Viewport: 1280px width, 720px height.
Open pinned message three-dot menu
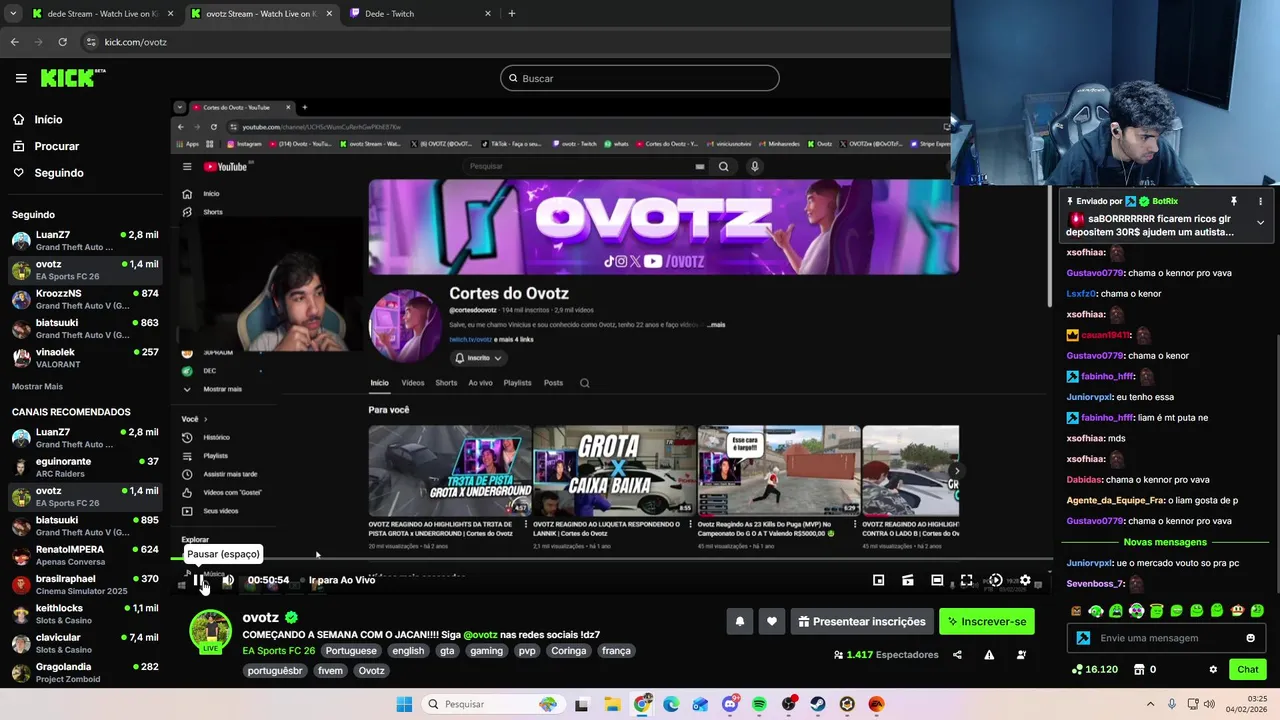(x=1260, y=201)
